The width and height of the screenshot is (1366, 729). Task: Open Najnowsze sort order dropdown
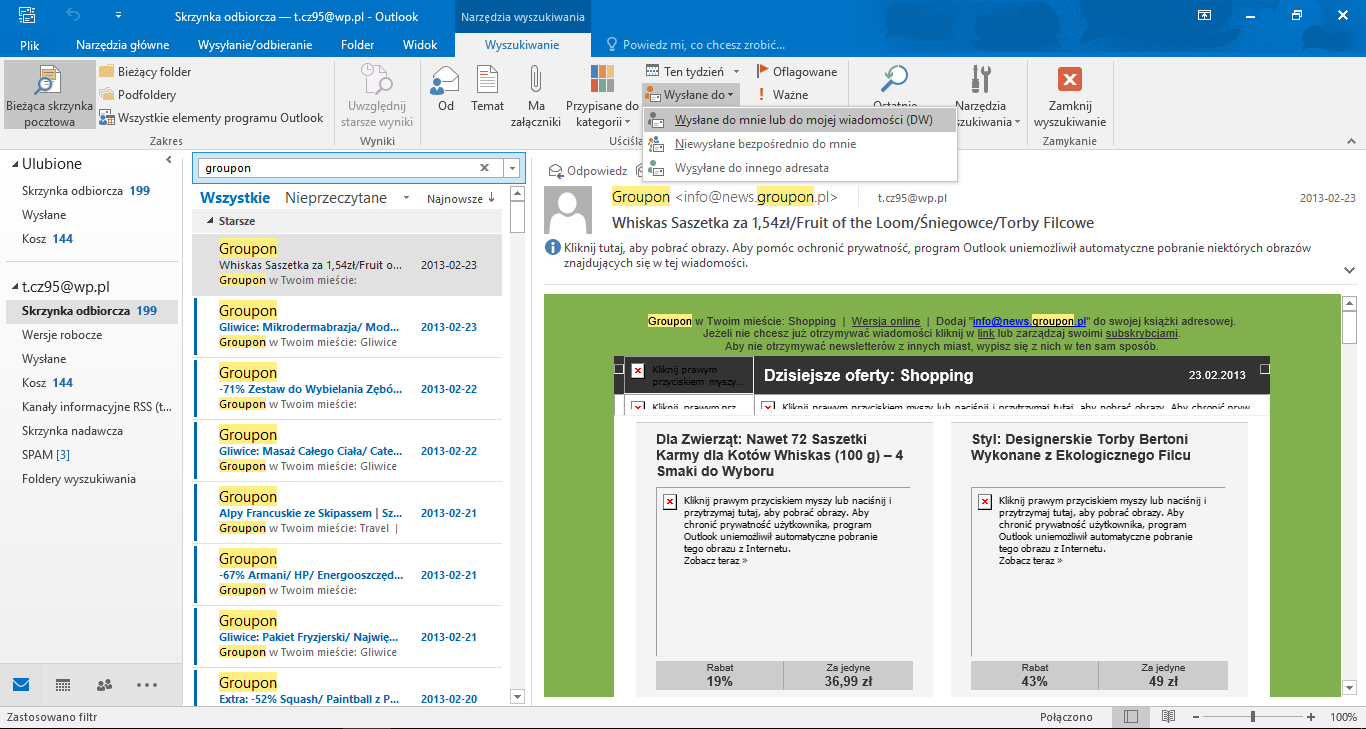click(461, 199)
